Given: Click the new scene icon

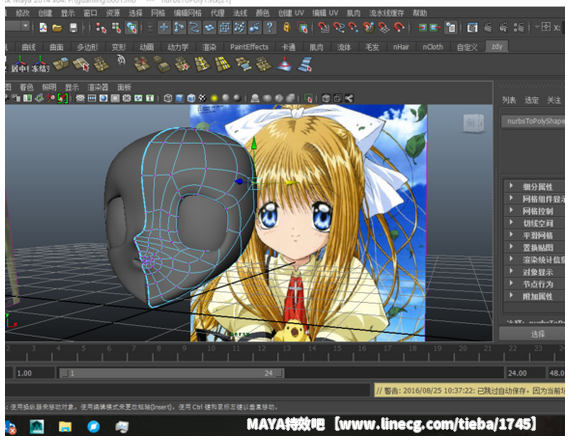Looking at the screenshot, I should point(43,28).
